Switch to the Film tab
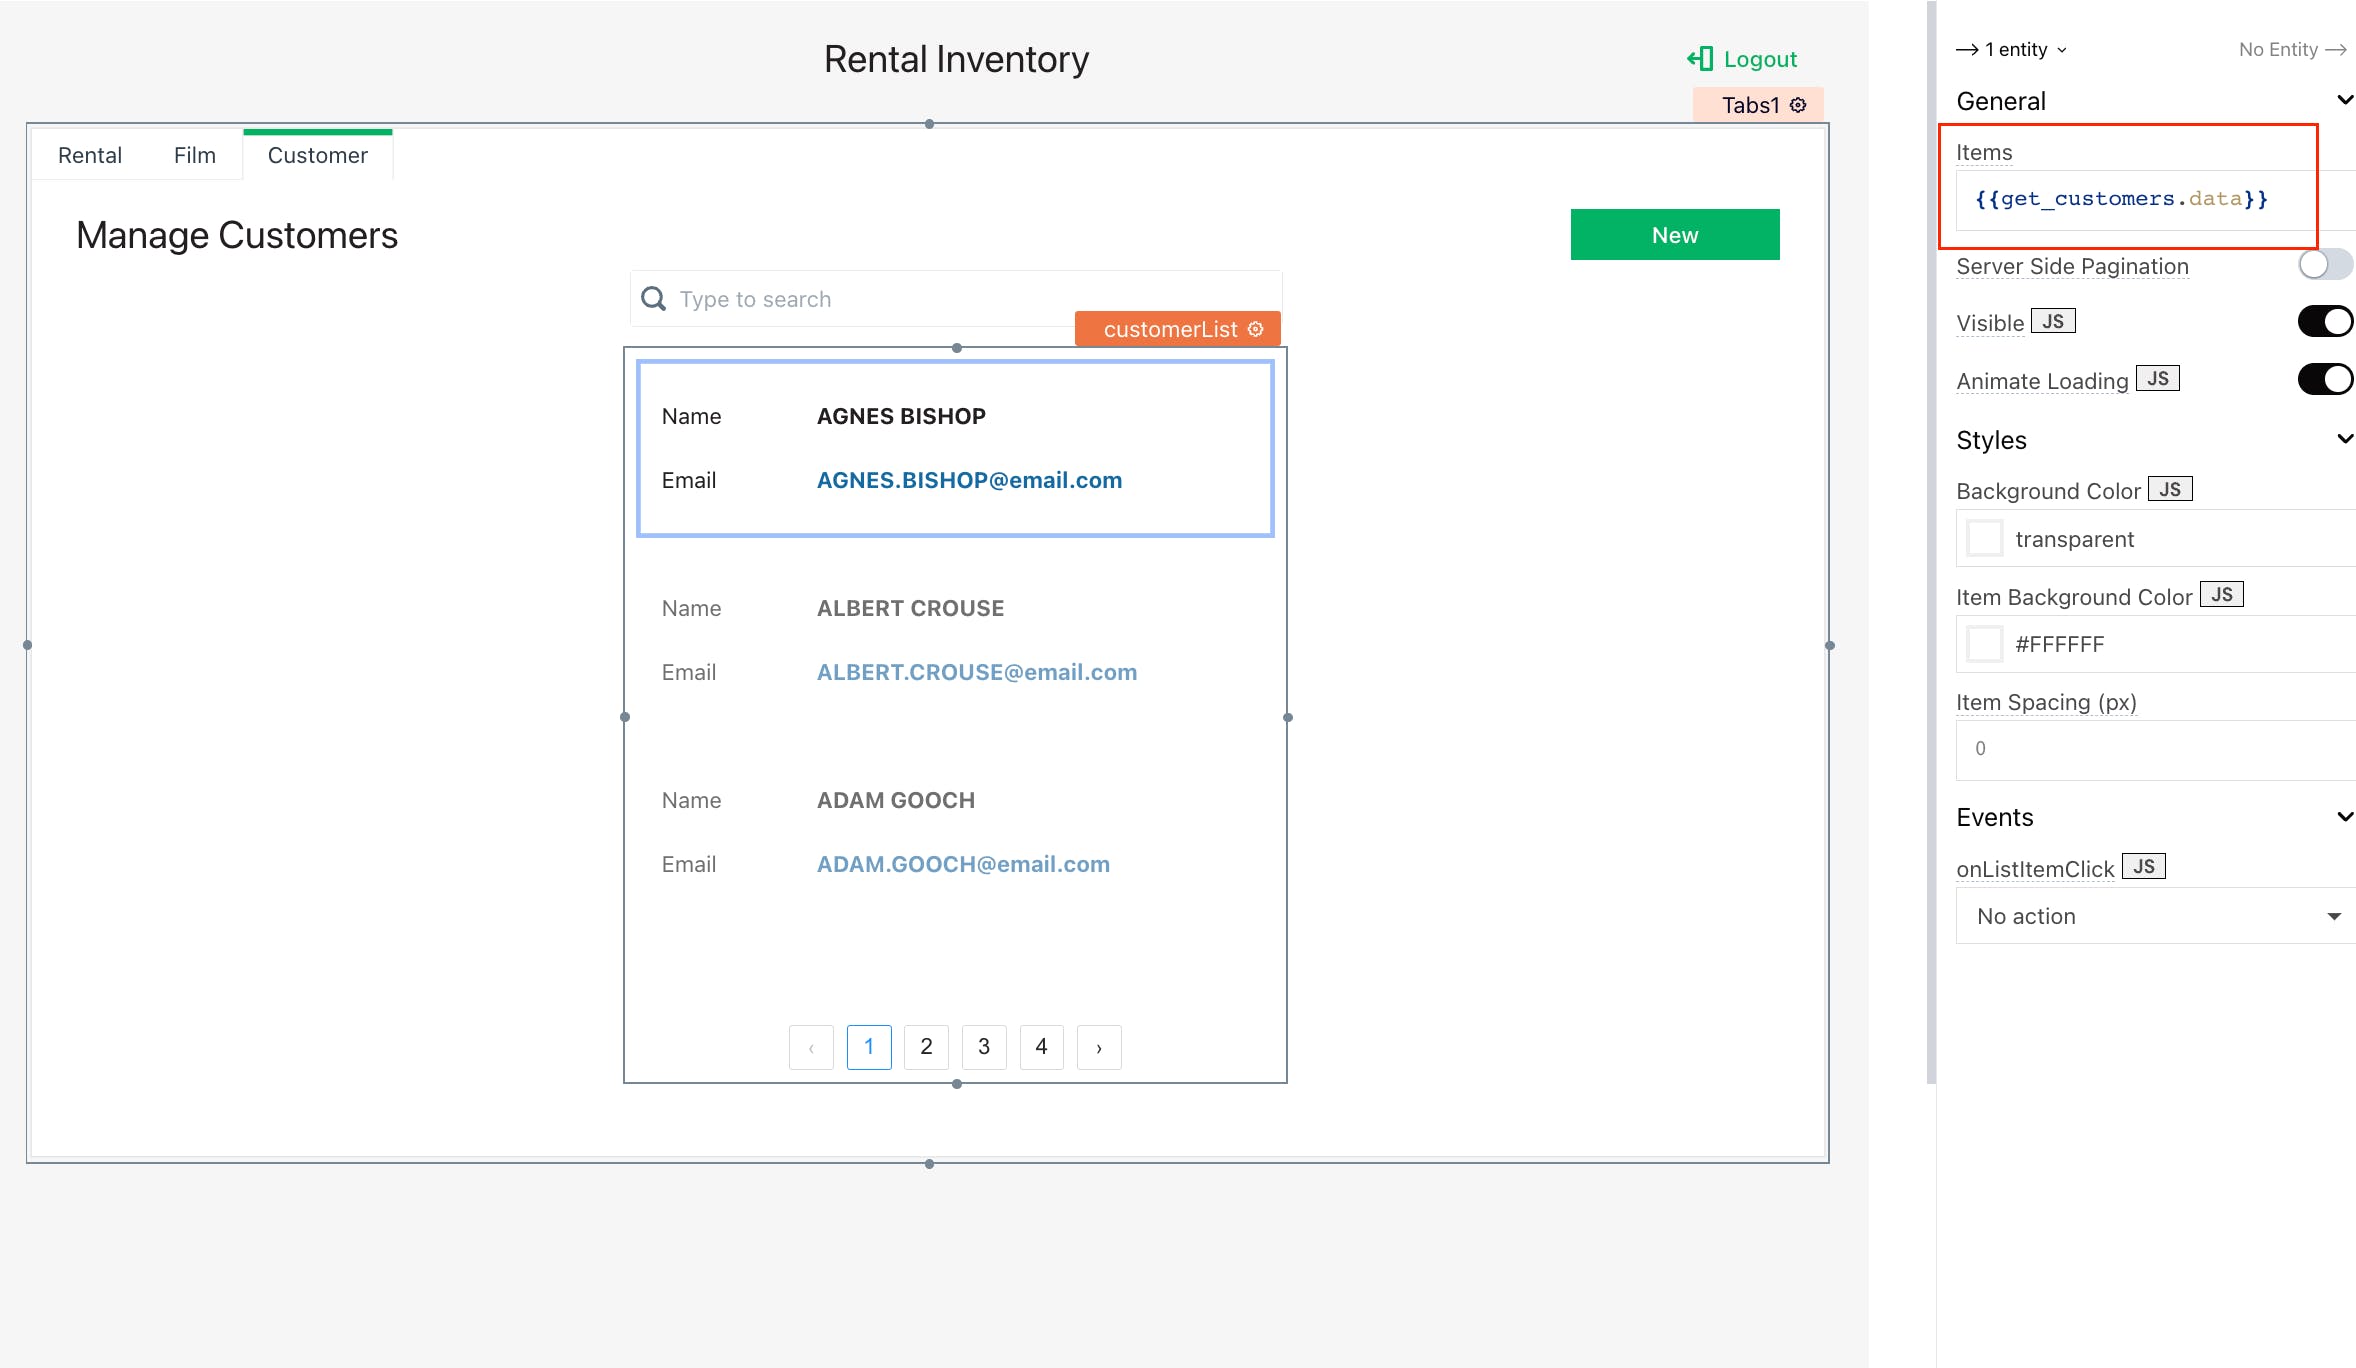The width and height of the screenshot is (2356, 1368). click(x=195, y=156)
